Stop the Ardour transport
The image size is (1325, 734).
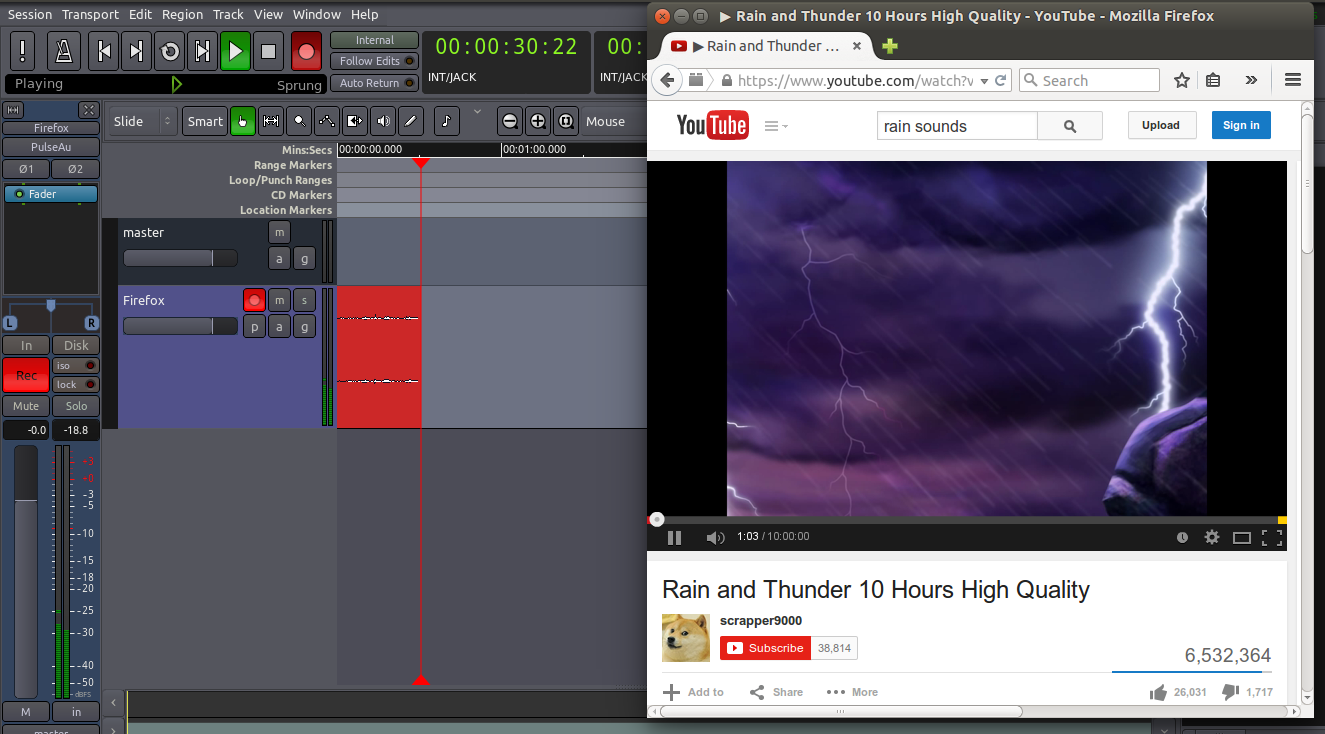[268, 50]
